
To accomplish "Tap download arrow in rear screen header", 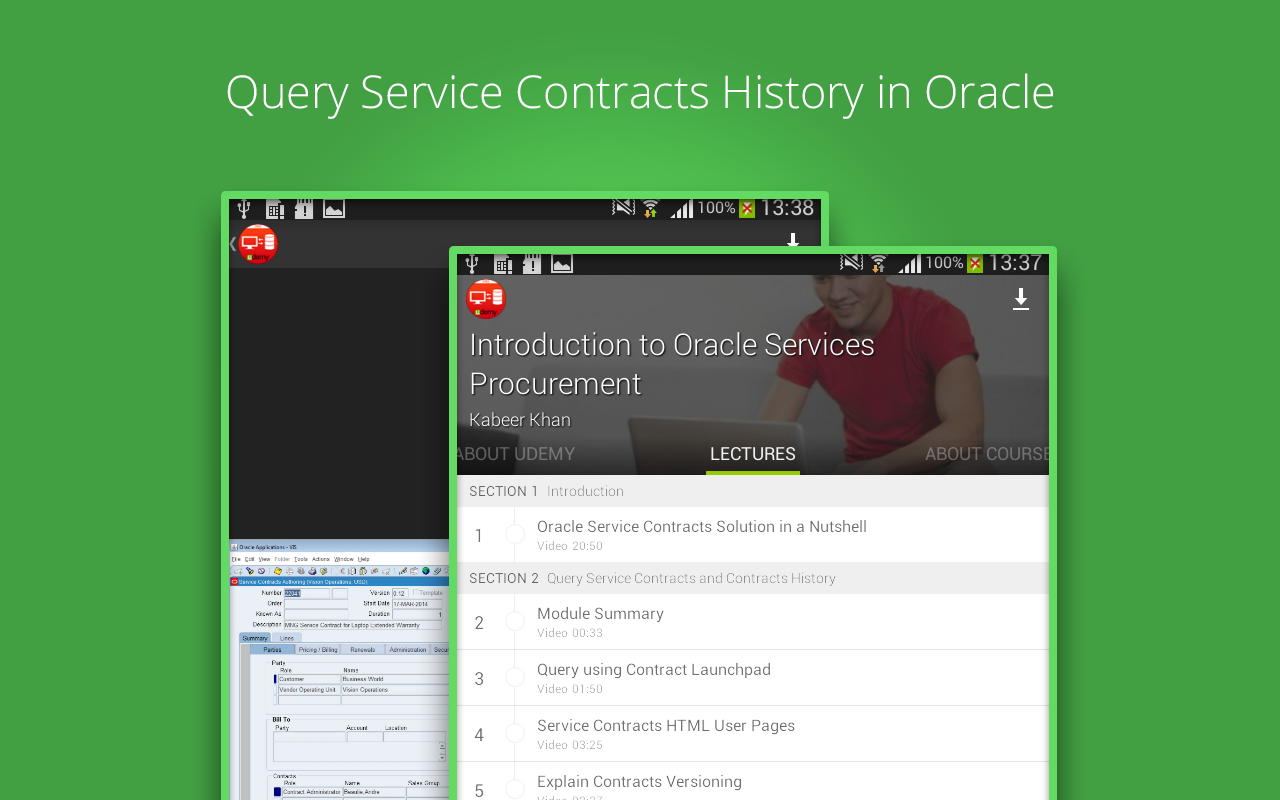I will click(x=793, y=240).
